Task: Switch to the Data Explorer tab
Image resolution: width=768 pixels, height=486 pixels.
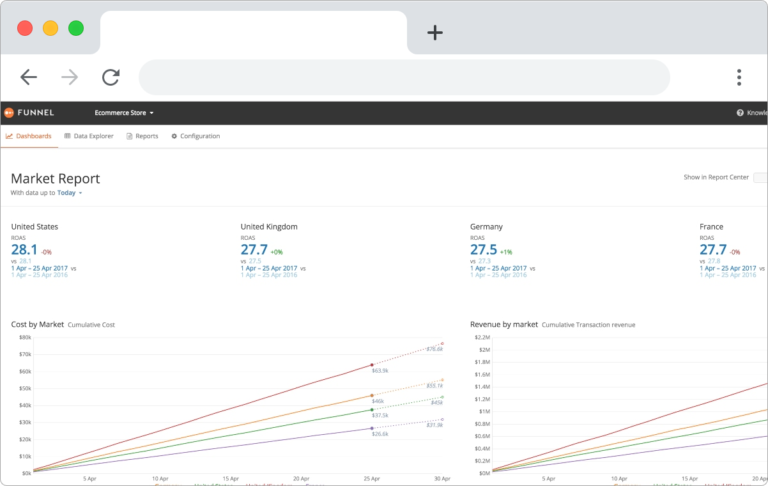Action: [89, 136]
